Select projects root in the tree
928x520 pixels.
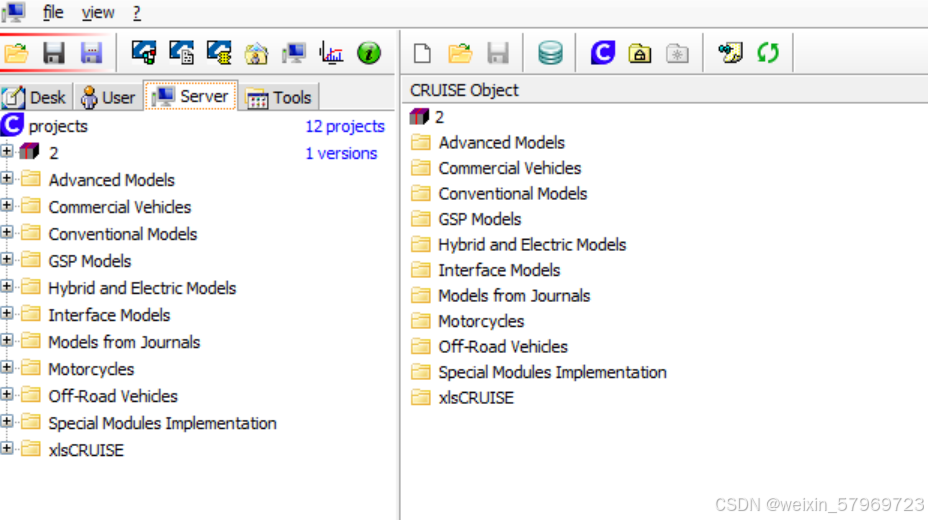click(x=58, y=126)
